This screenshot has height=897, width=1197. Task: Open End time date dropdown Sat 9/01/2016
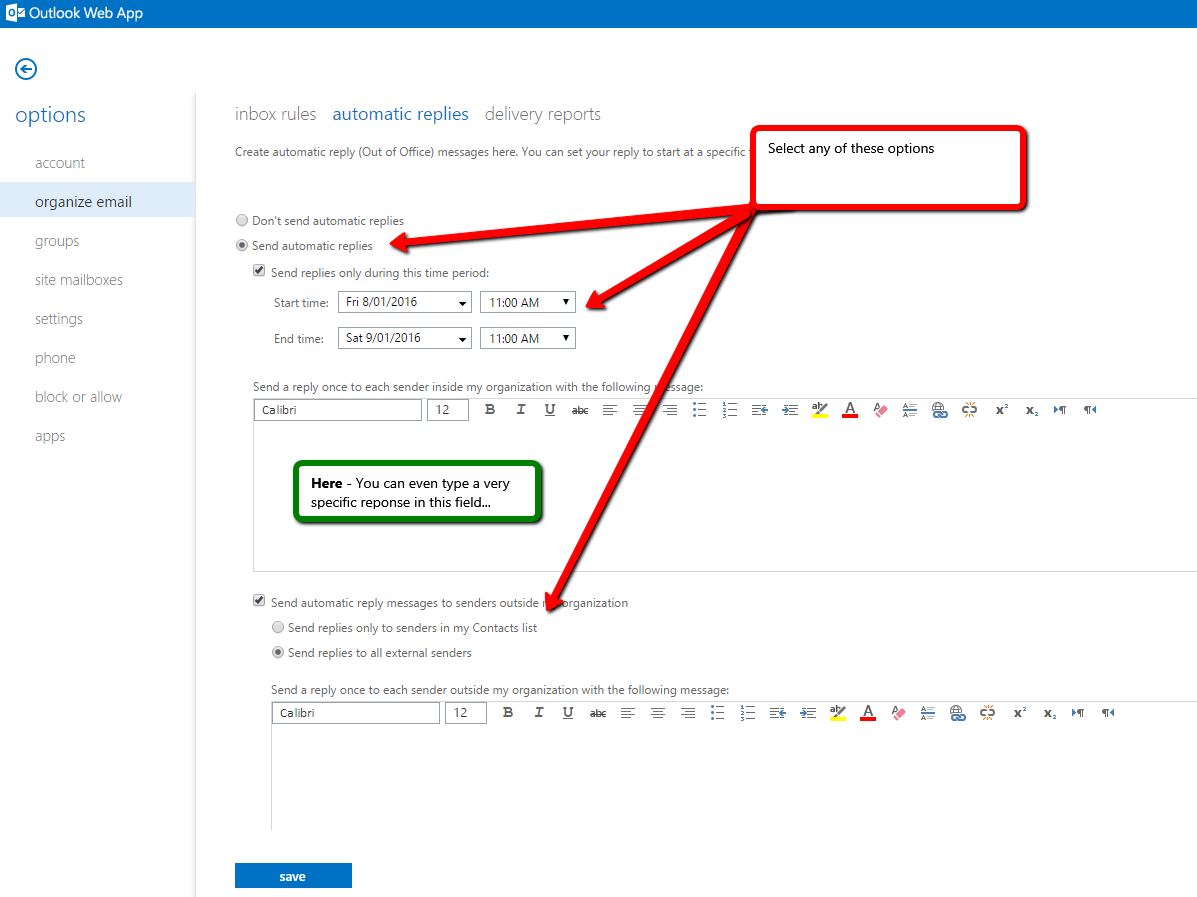[x=405, y=338]
